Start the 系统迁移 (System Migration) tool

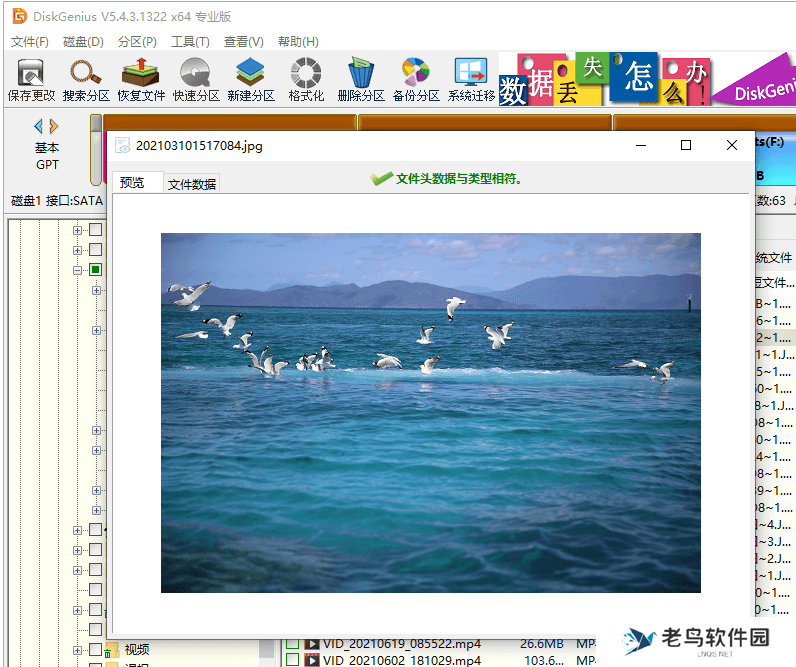[471, 79]
